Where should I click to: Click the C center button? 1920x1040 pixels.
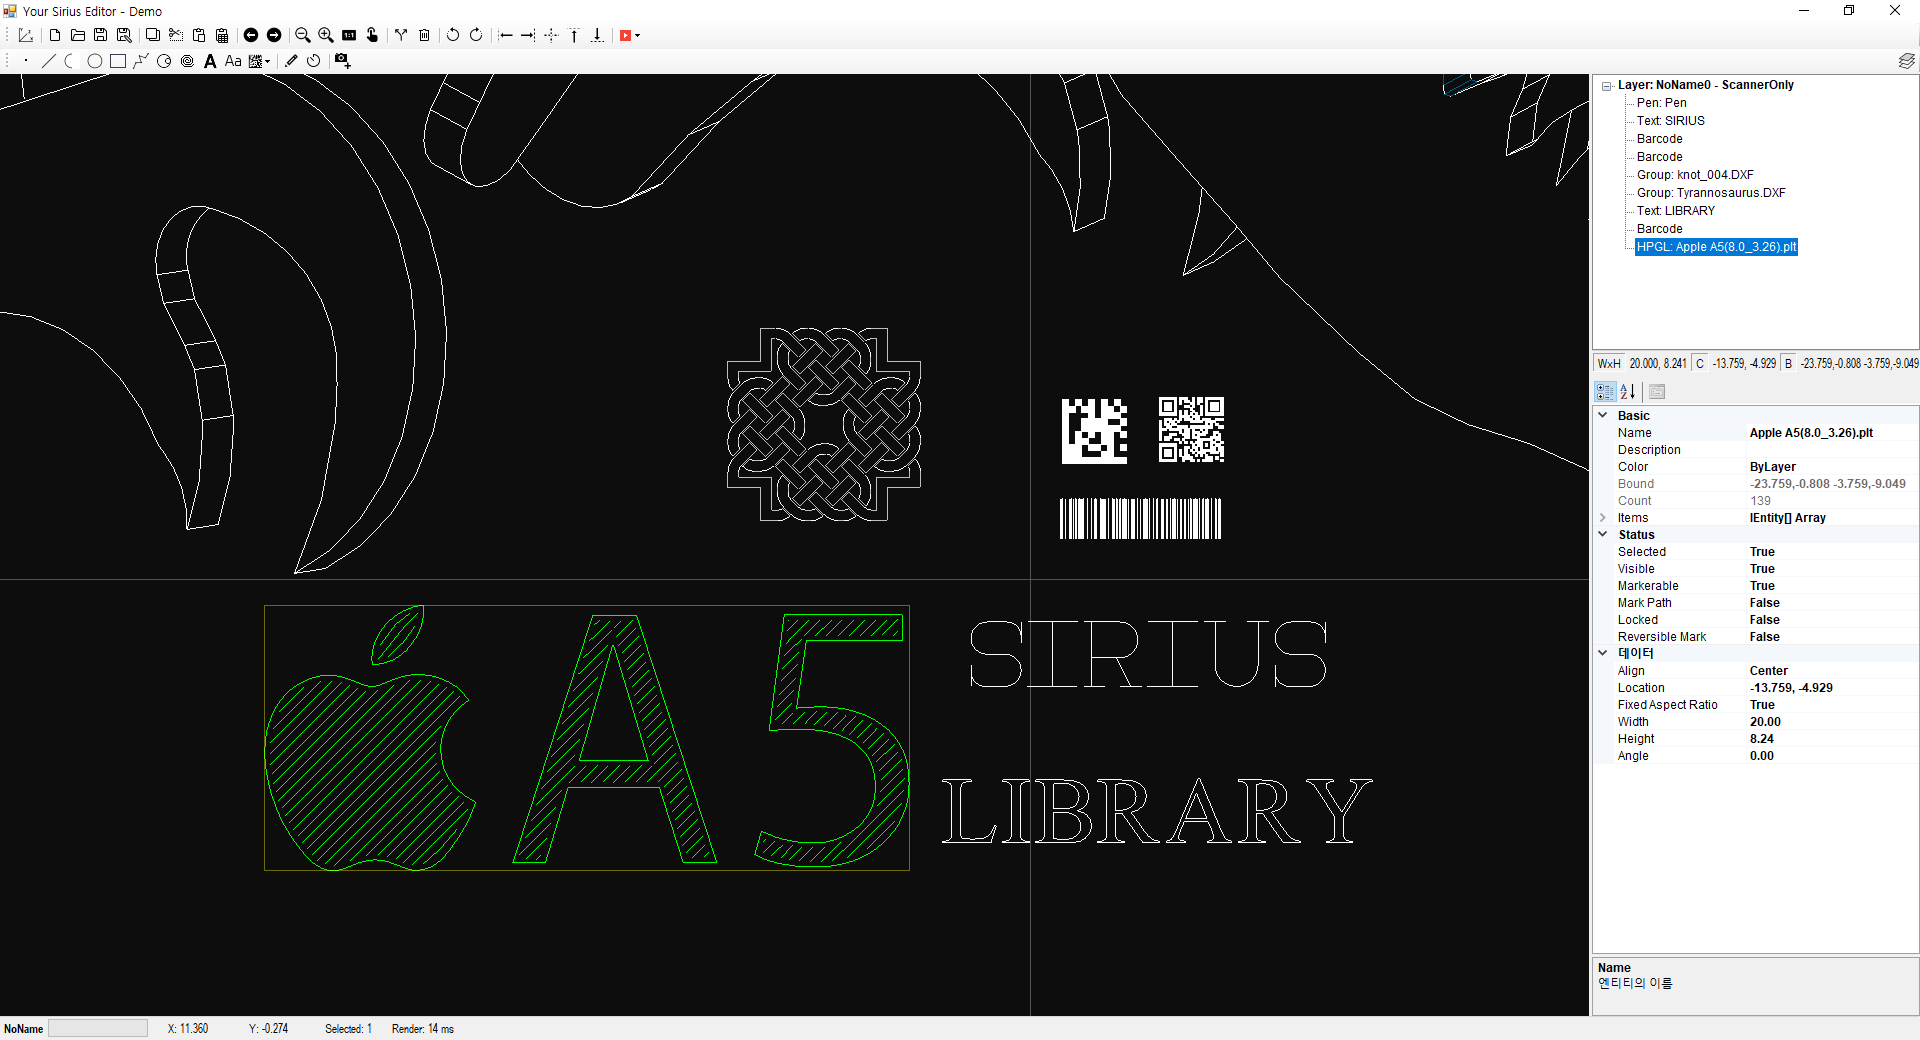click(1700, 364)
